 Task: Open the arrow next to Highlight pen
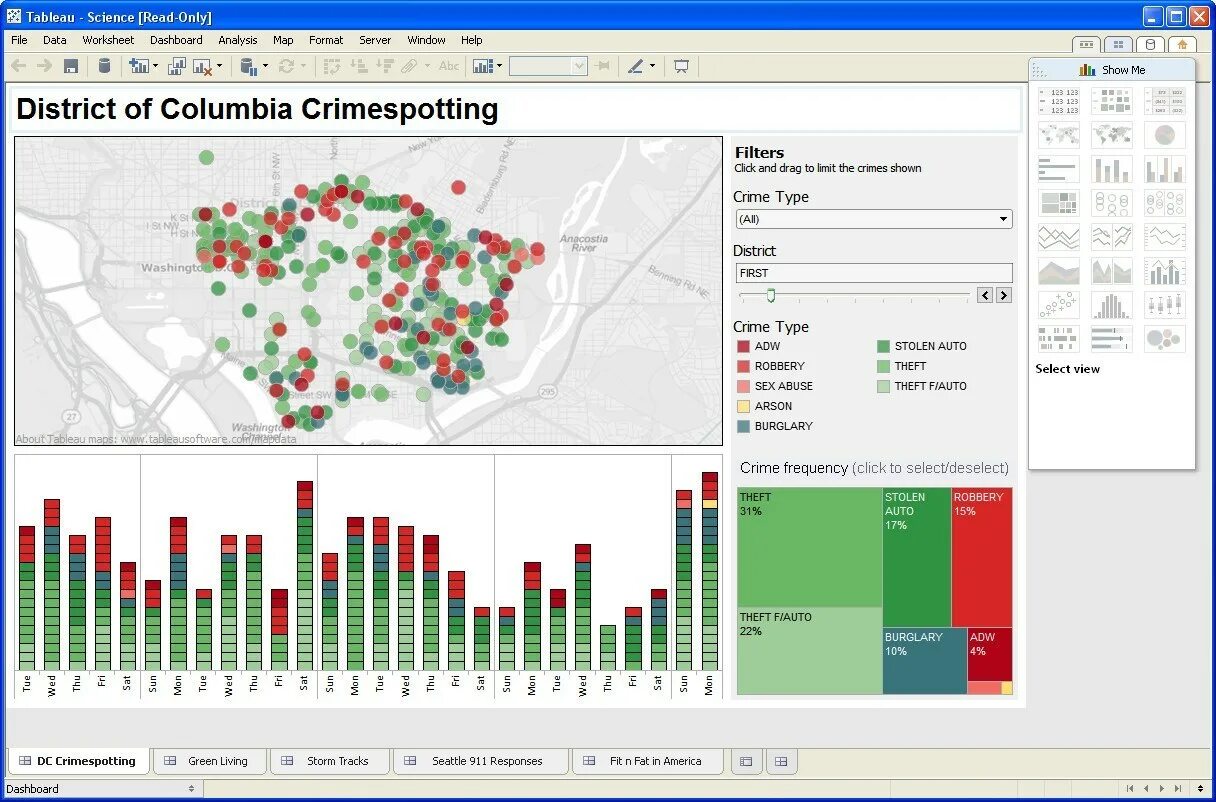tap(652, 67)
